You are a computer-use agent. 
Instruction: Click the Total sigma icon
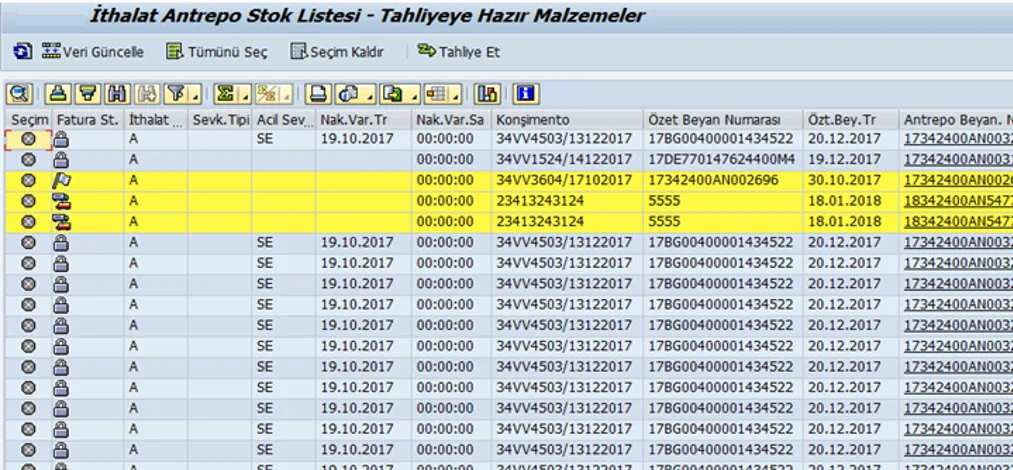[x=225, y=94]
